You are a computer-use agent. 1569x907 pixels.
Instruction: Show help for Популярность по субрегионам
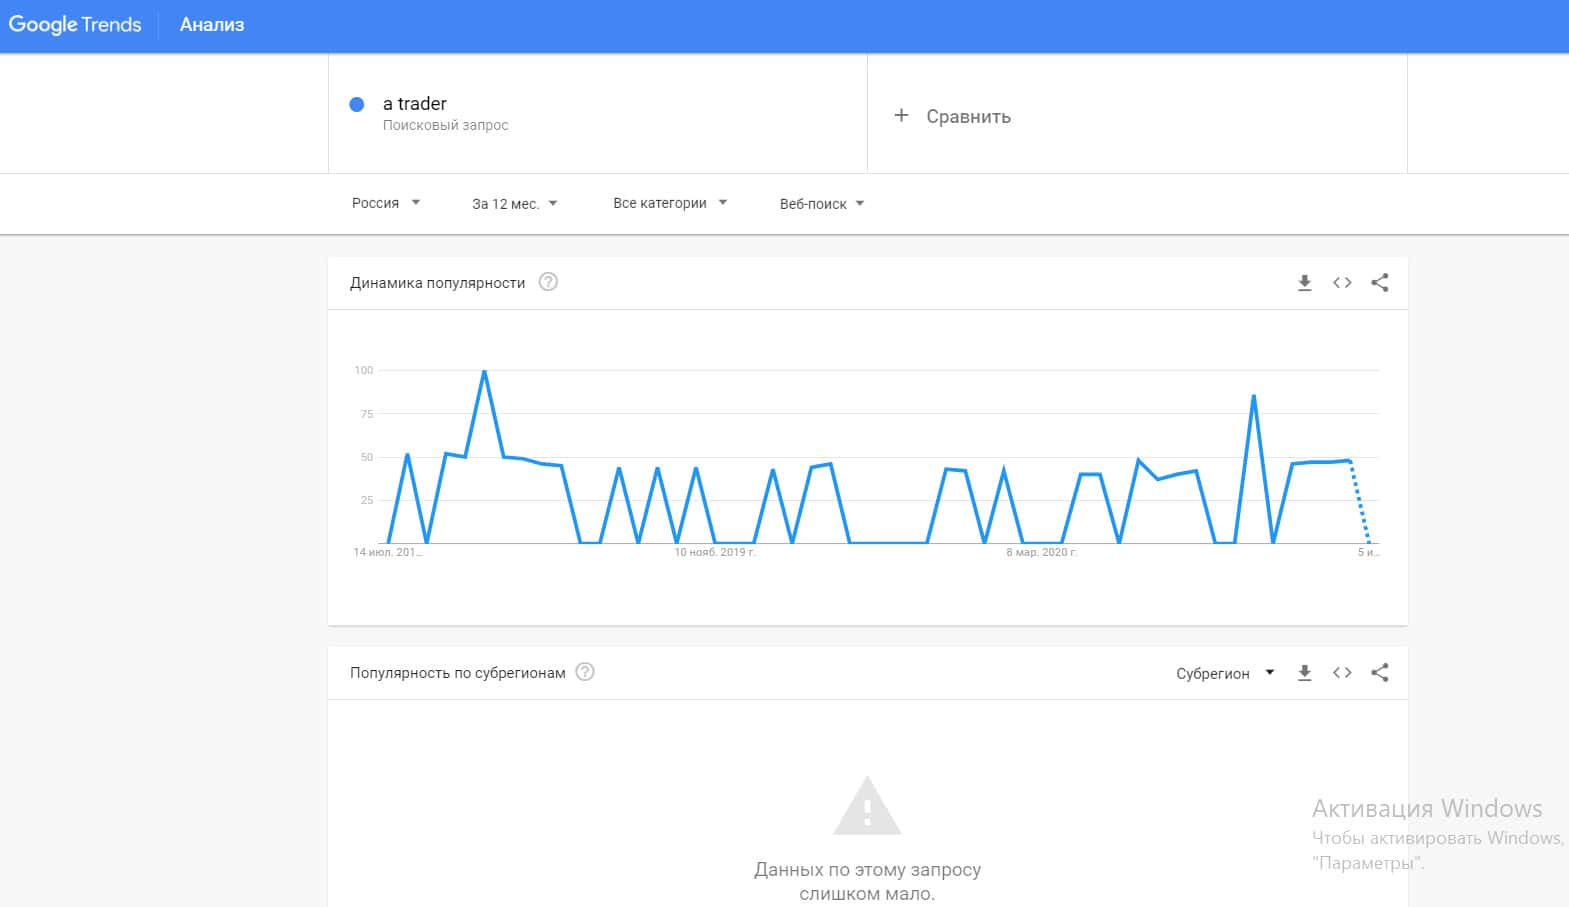(x=585, y=672)
